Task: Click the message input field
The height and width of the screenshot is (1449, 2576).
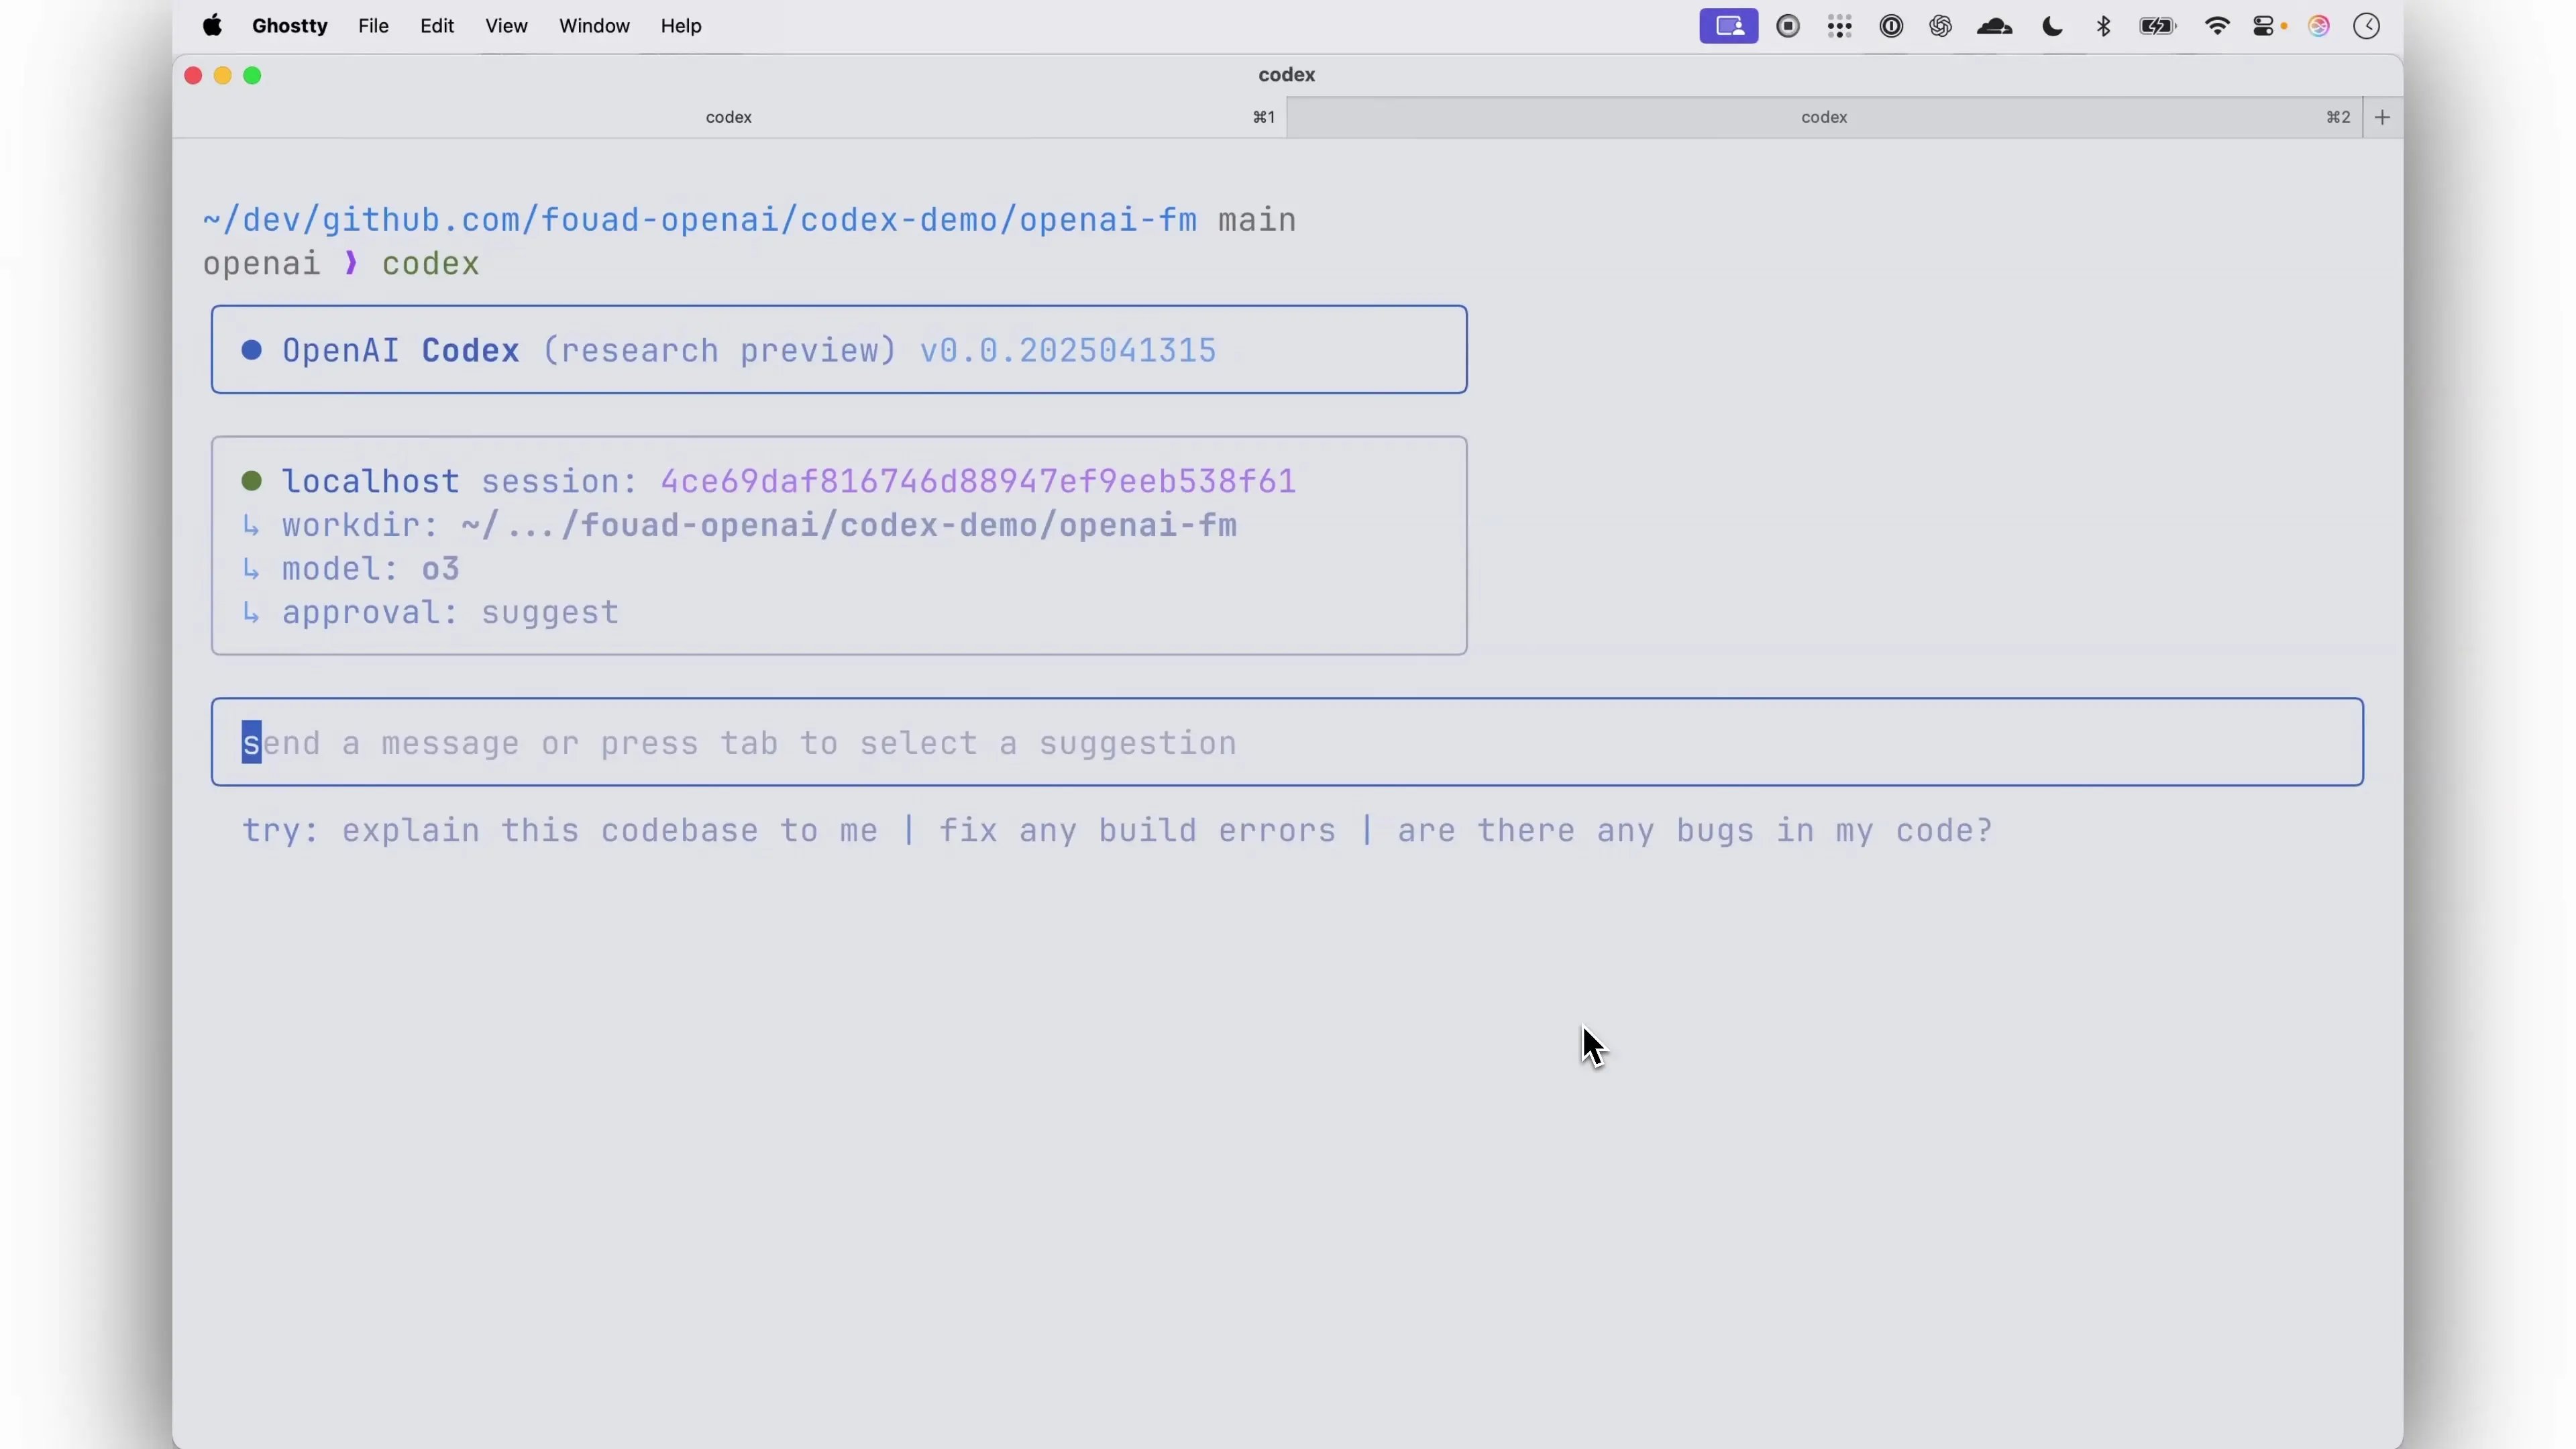Action: pyautogui.click(x=1287, y=742)
